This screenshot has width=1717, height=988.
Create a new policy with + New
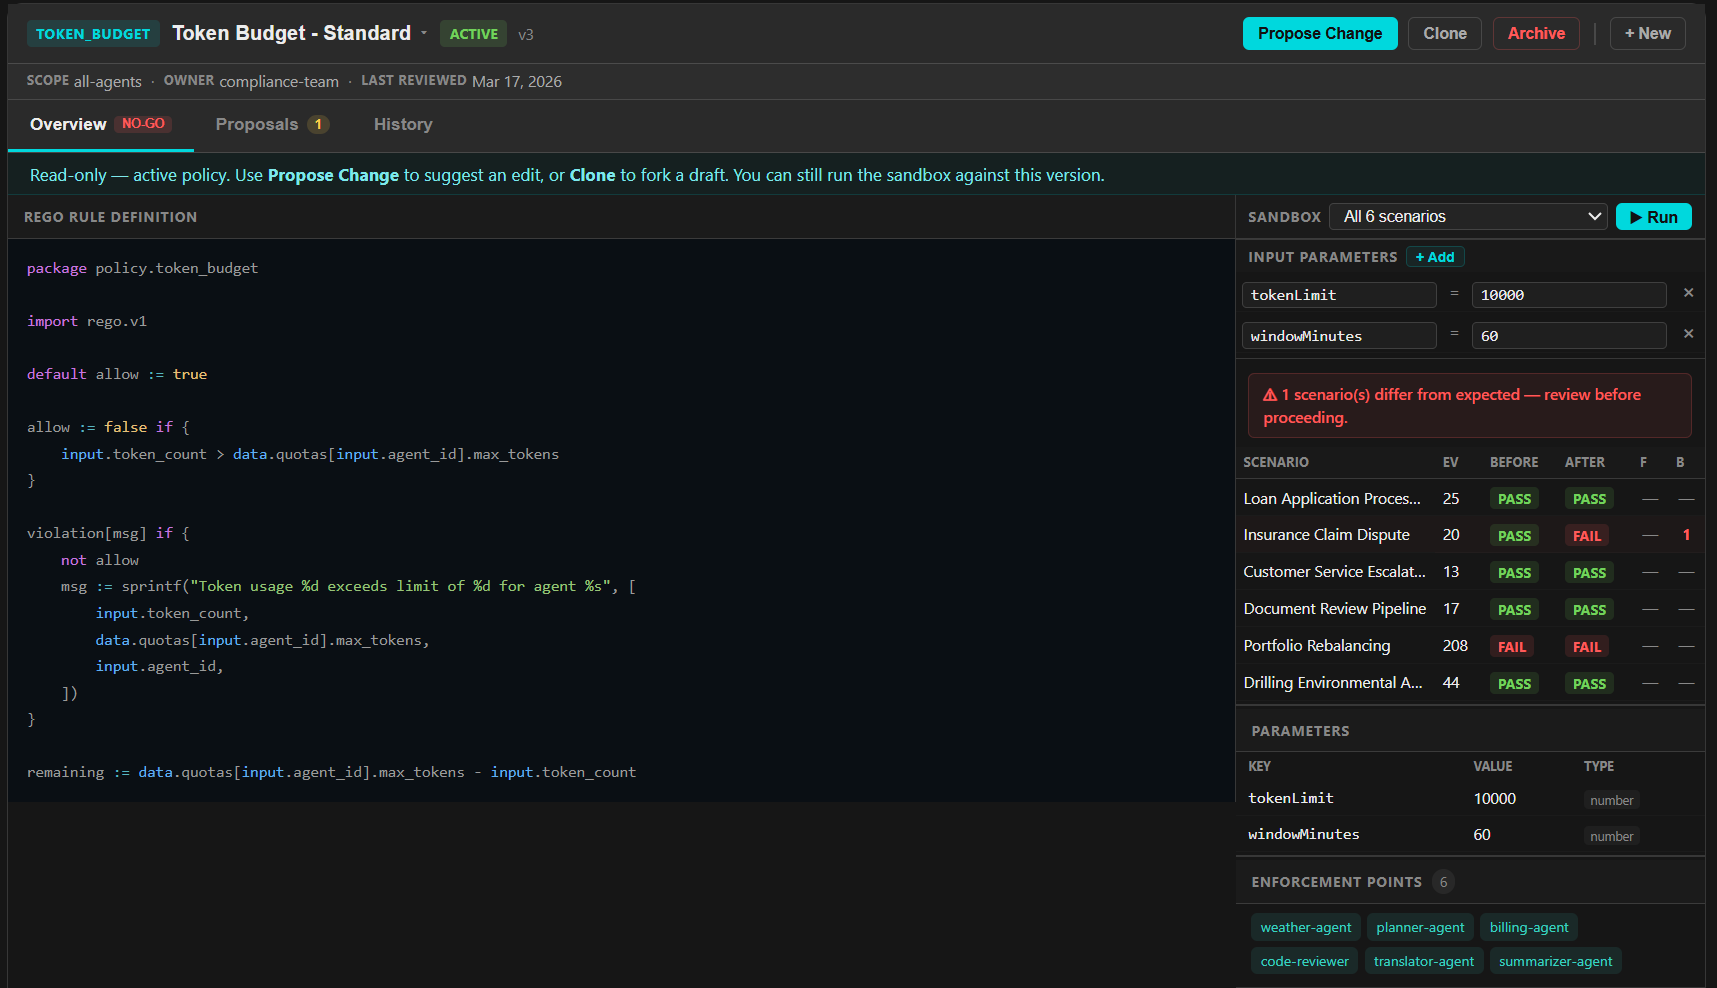pyautogui.click(x=1647, y=34)
